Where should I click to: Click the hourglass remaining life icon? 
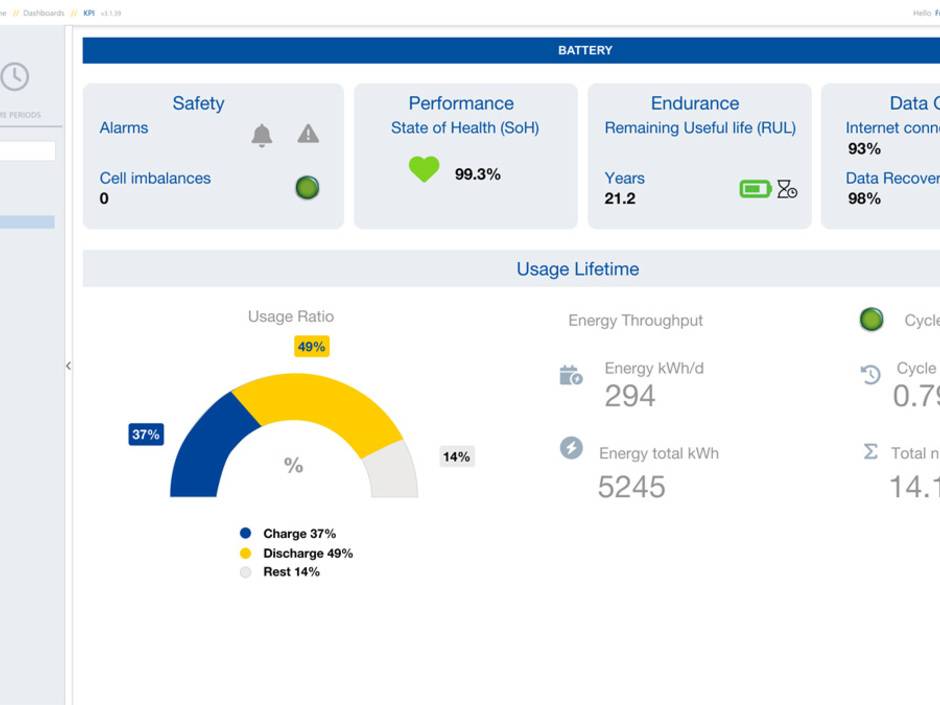(x=787, y=189)
